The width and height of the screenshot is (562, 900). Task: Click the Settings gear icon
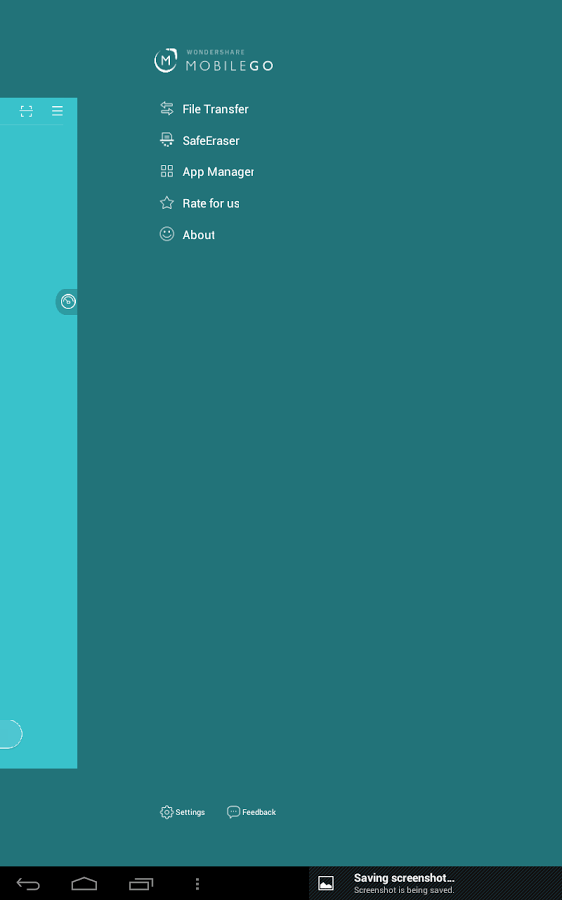tap(166, 812)
